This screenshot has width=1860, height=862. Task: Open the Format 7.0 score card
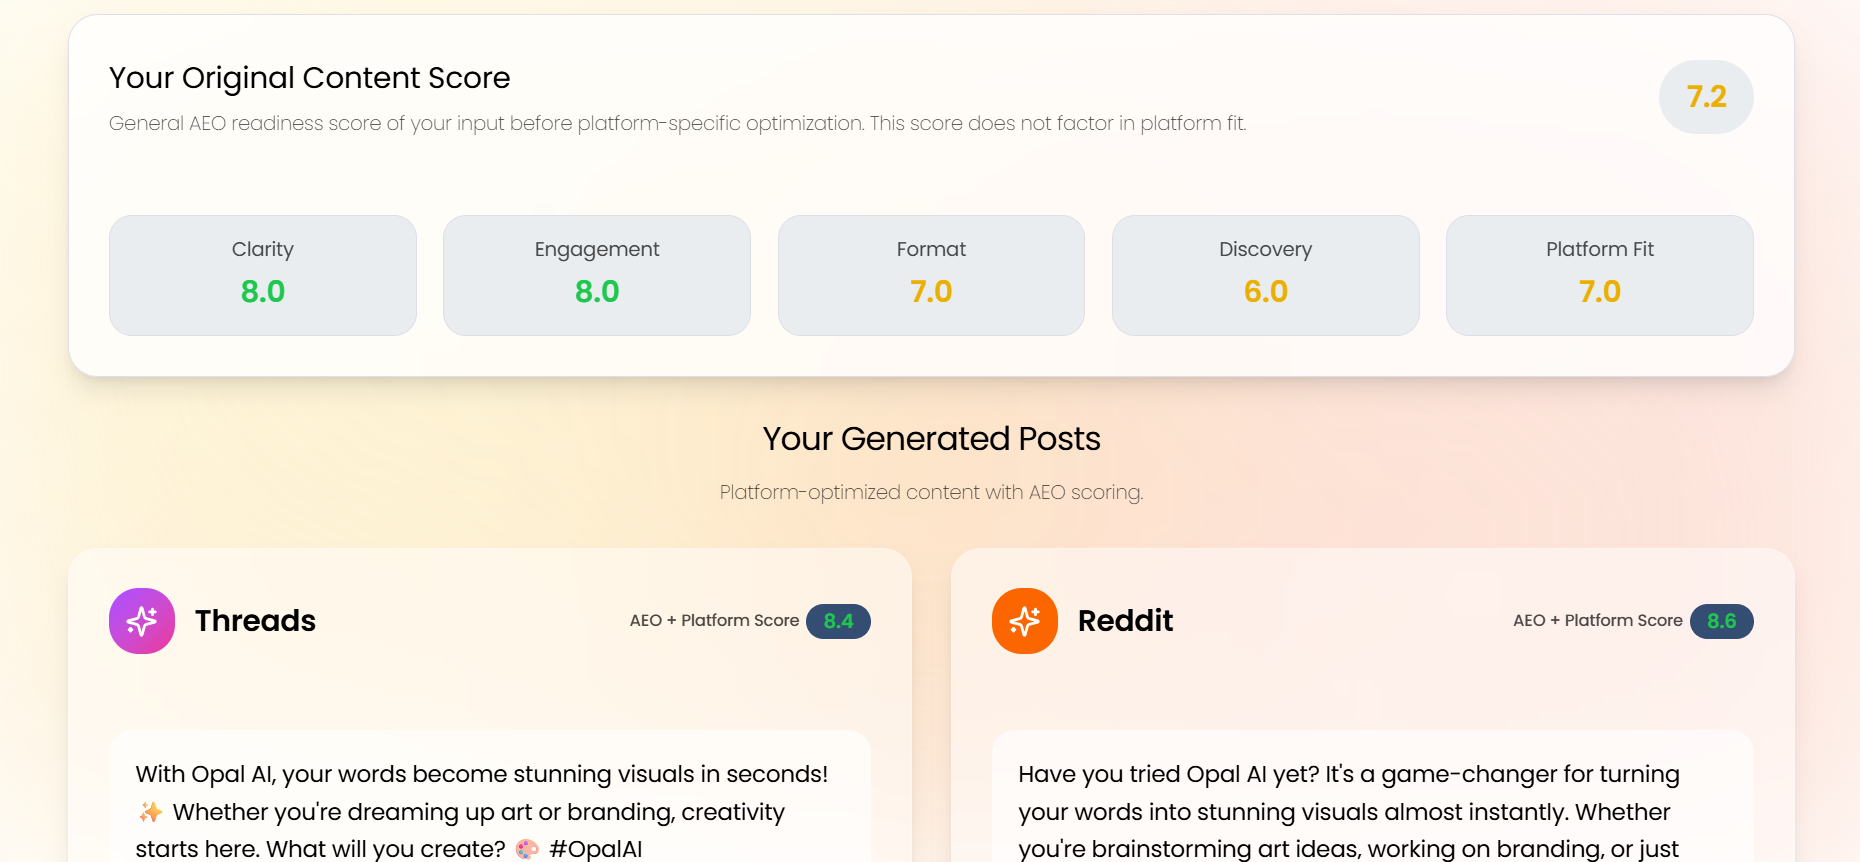(x=930, y=275)
